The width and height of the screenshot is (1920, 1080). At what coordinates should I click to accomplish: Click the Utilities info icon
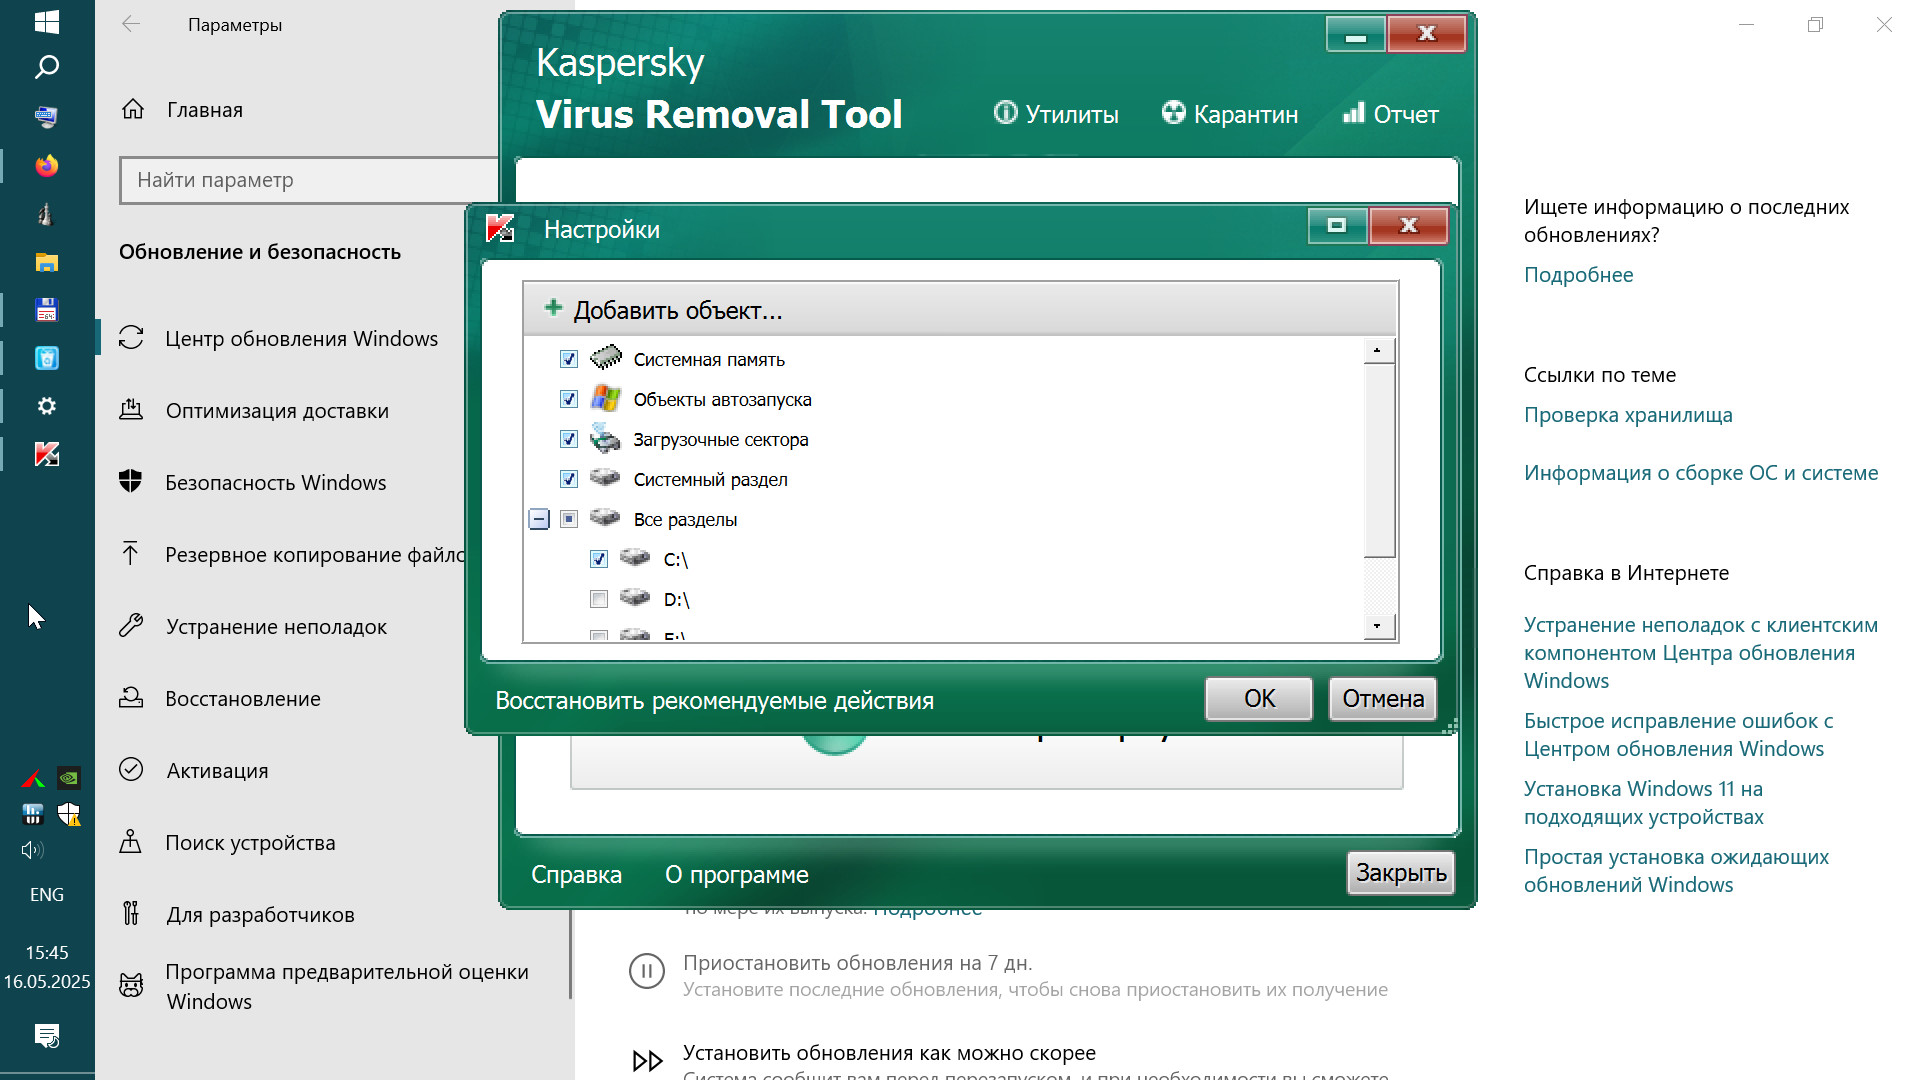(1005, 113)
